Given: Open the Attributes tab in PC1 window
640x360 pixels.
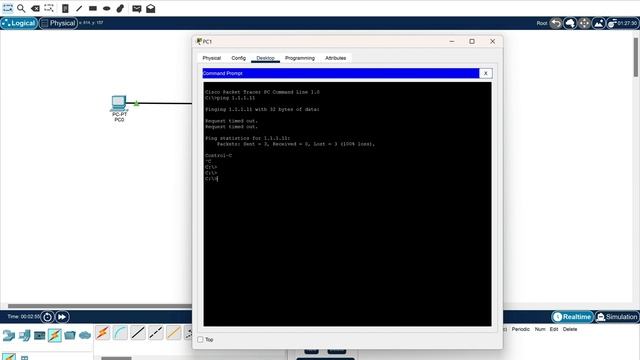Looking at the screenshot, I should 336,58.
